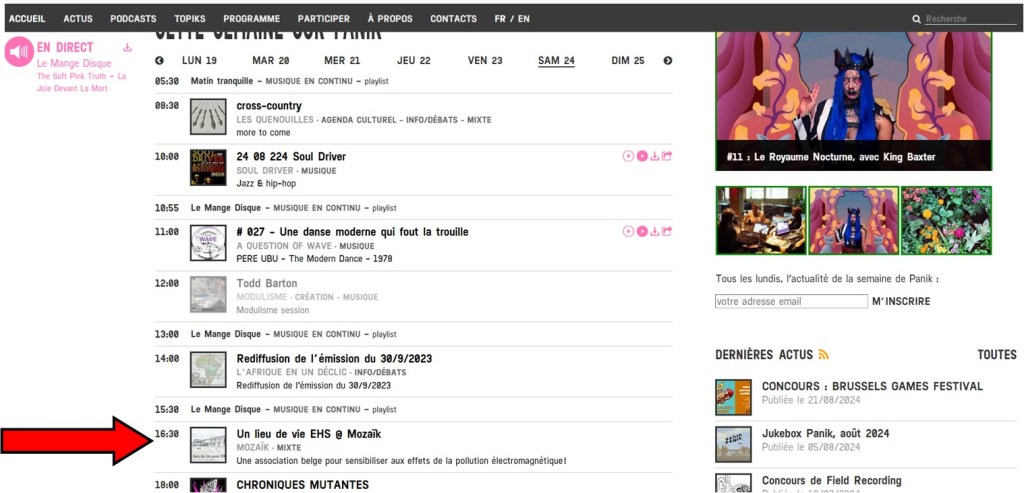Play the Soul Driver episode
The height and width of the screenshot is (493, 1024).
[x=642, y=156]
